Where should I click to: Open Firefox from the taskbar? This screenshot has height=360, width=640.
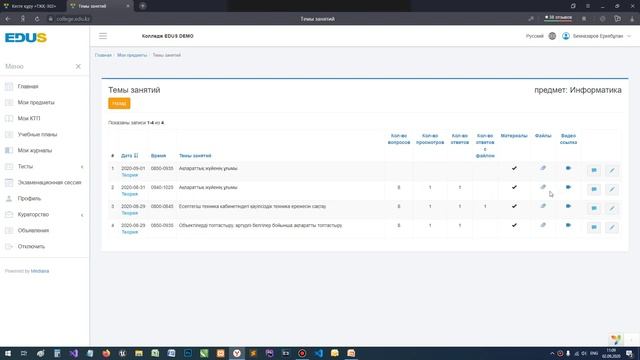click(106, 353)
